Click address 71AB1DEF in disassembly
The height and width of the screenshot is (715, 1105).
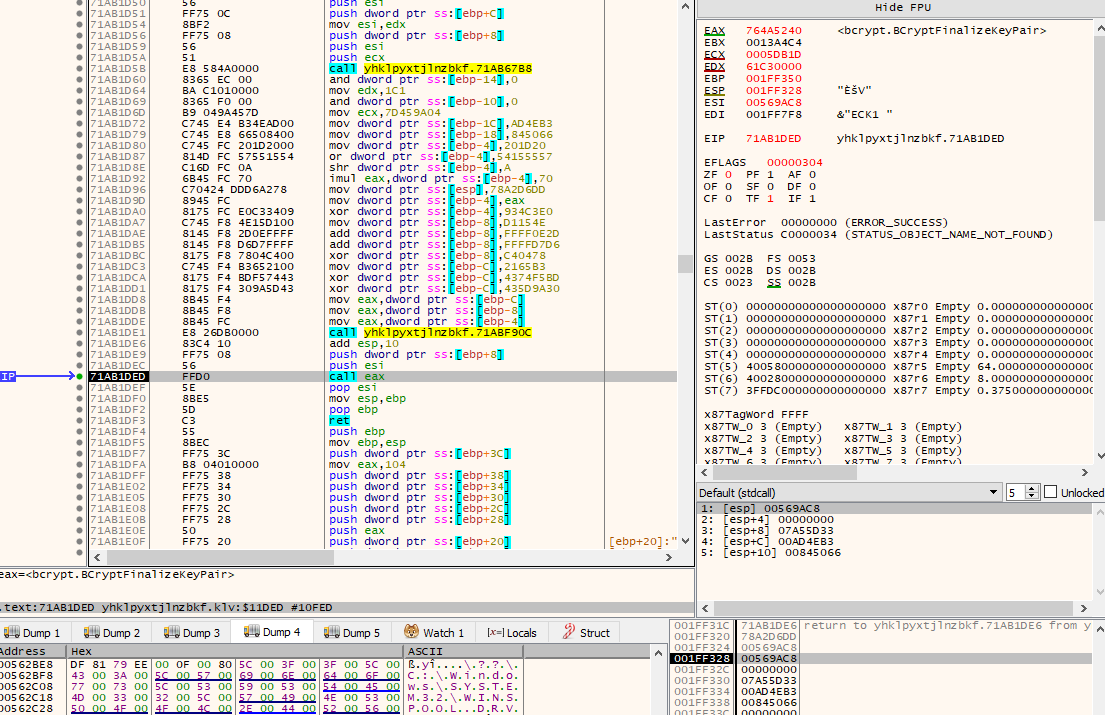point(118,387)
